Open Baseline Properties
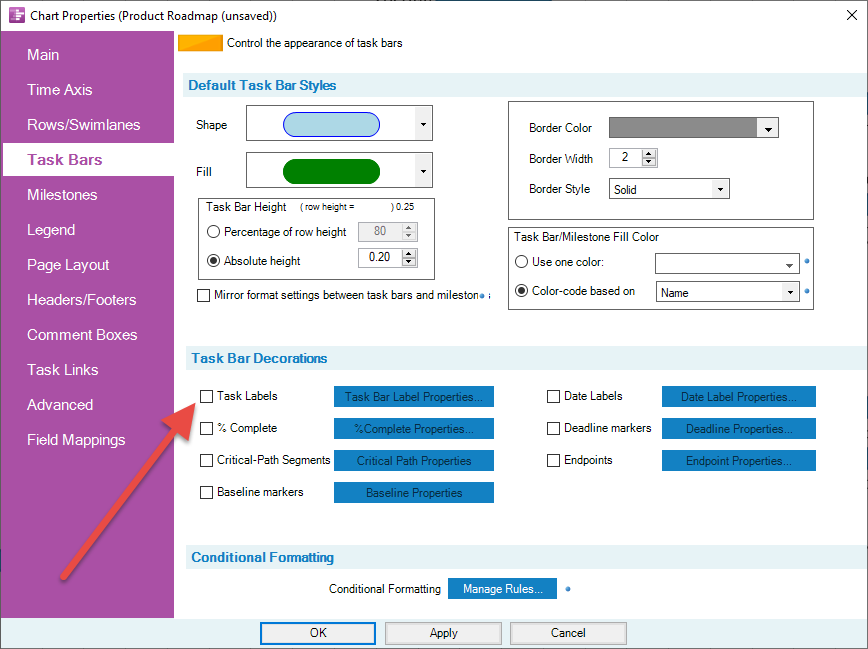 tap(414, 492)
